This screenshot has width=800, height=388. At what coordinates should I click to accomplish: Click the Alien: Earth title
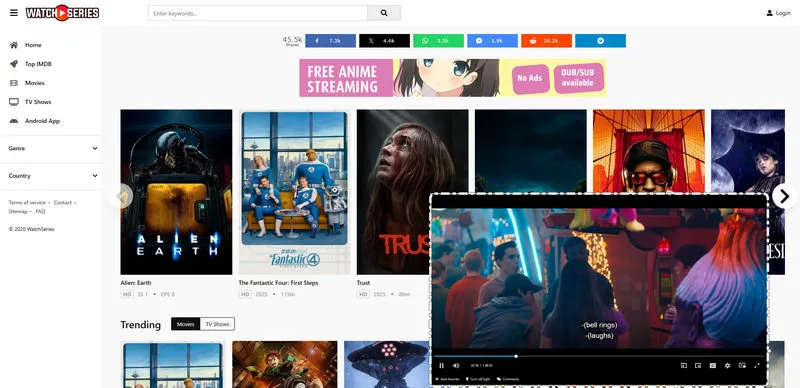136,283
